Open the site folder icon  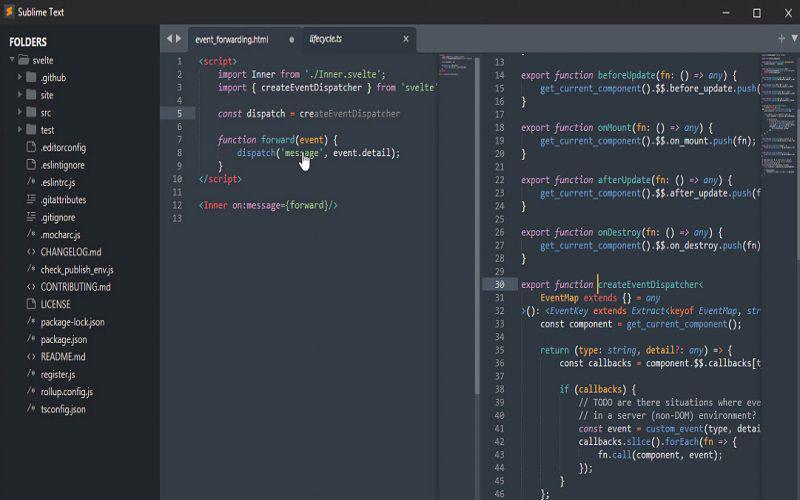click(x=31, y=94)
